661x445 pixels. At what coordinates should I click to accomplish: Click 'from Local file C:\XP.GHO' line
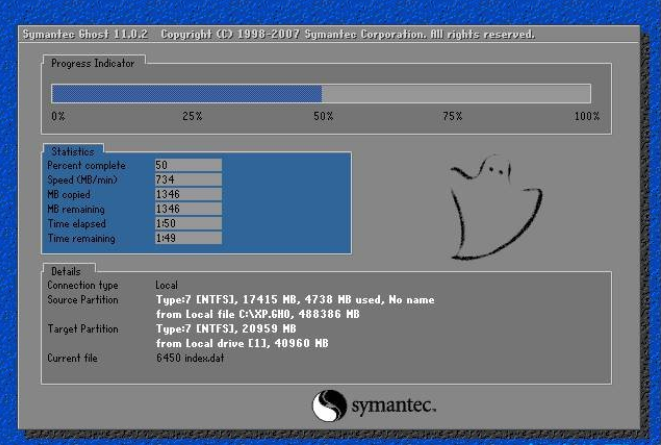point(258,314)
